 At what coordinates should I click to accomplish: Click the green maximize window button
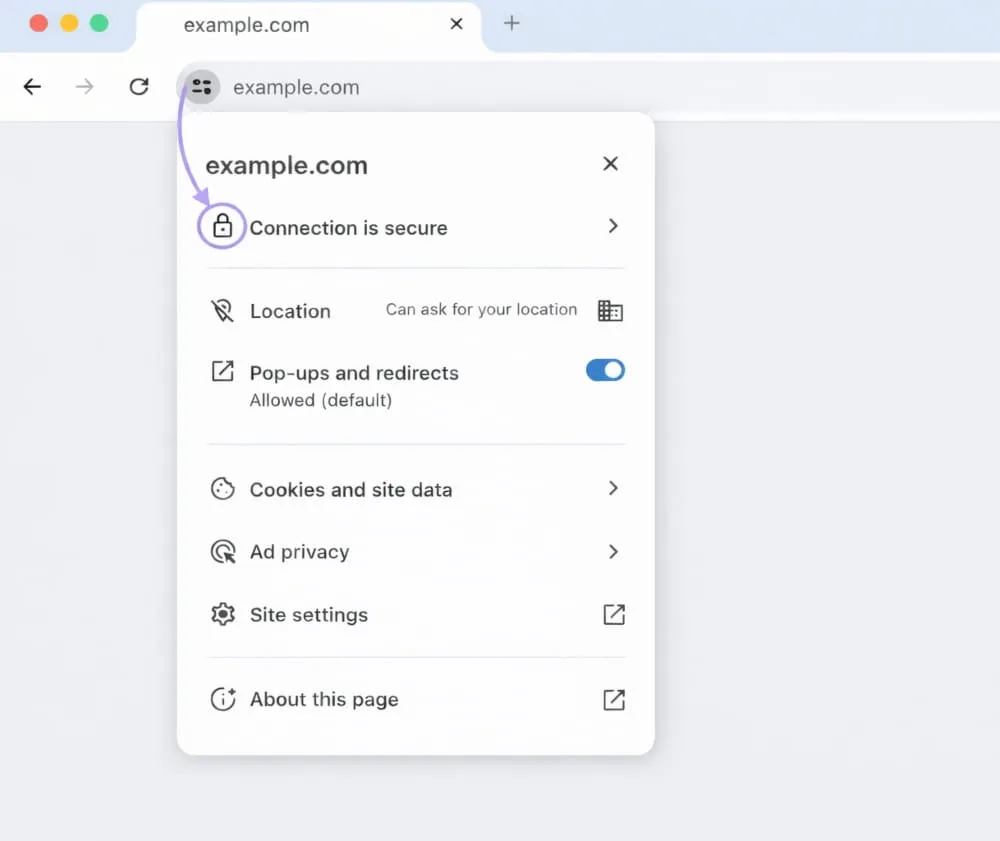pos(99,24)
